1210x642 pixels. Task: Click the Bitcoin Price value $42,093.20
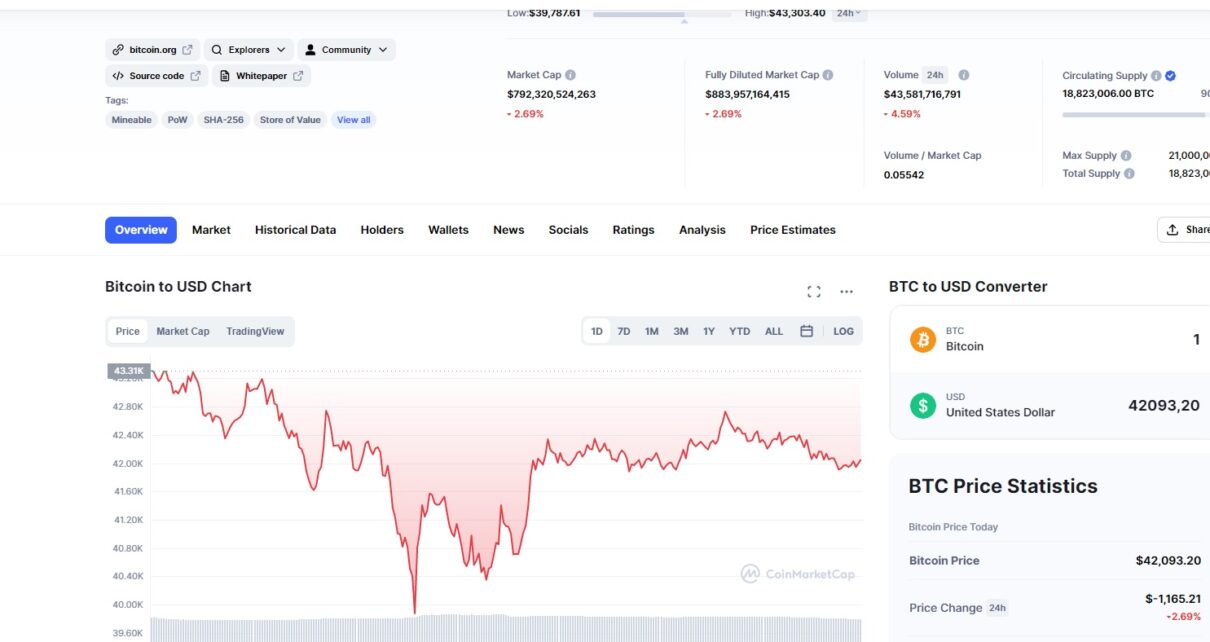(x=1168, y=561)
